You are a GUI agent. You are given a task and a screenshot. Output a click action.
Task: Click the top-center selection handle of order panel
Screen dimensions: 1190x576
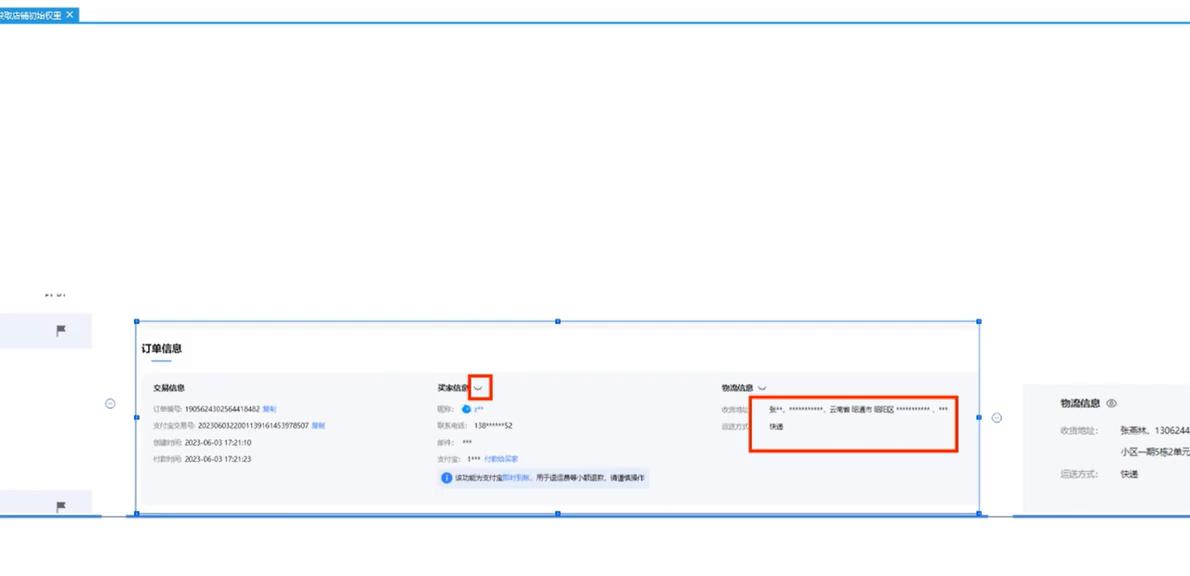tap(558, 322)
